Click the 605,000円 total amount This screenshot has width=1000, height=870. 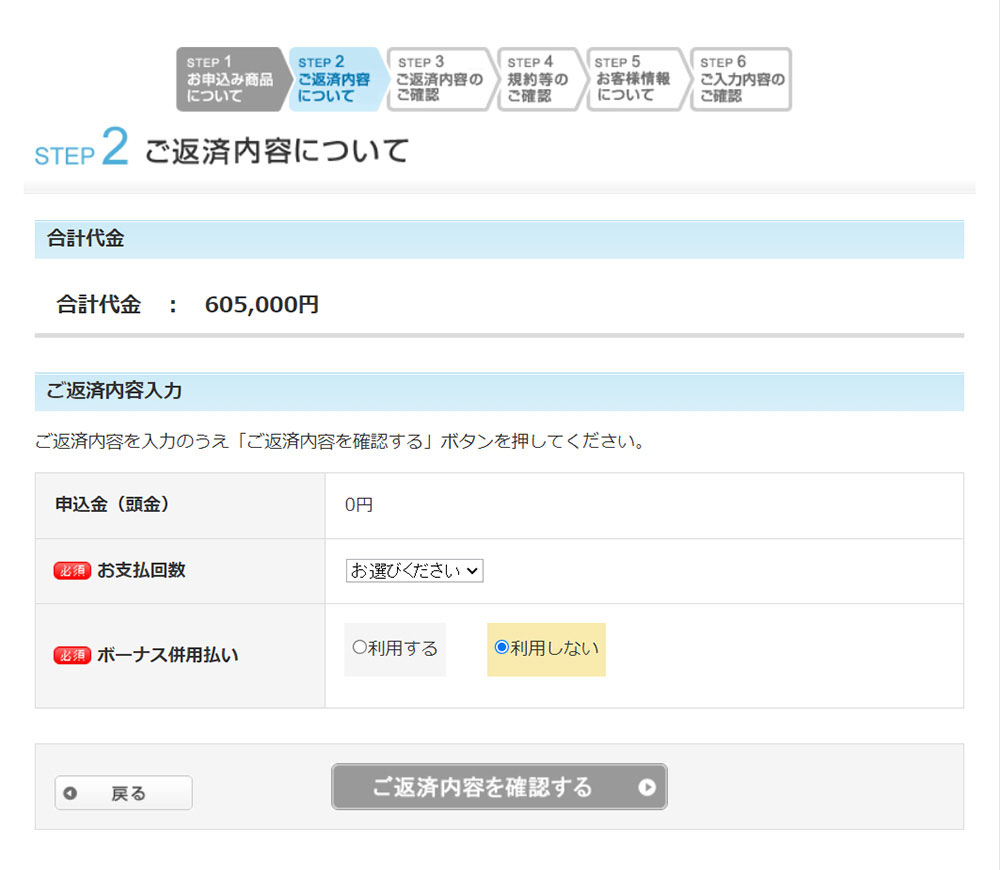[x=261, y=305]
